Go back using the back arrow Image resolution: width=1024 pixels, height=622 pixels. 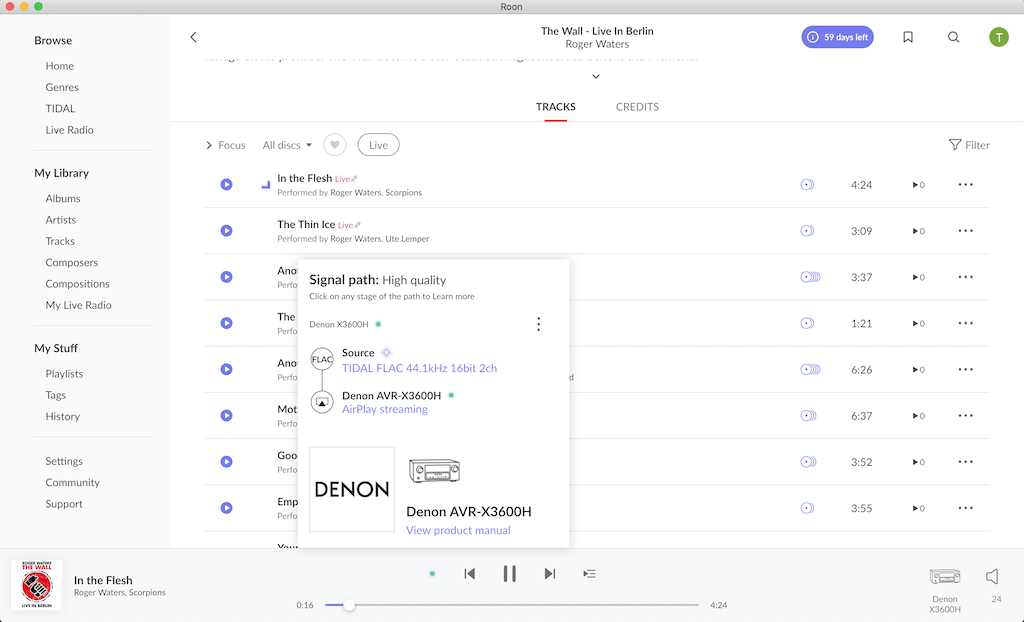[x=193, y=37]
